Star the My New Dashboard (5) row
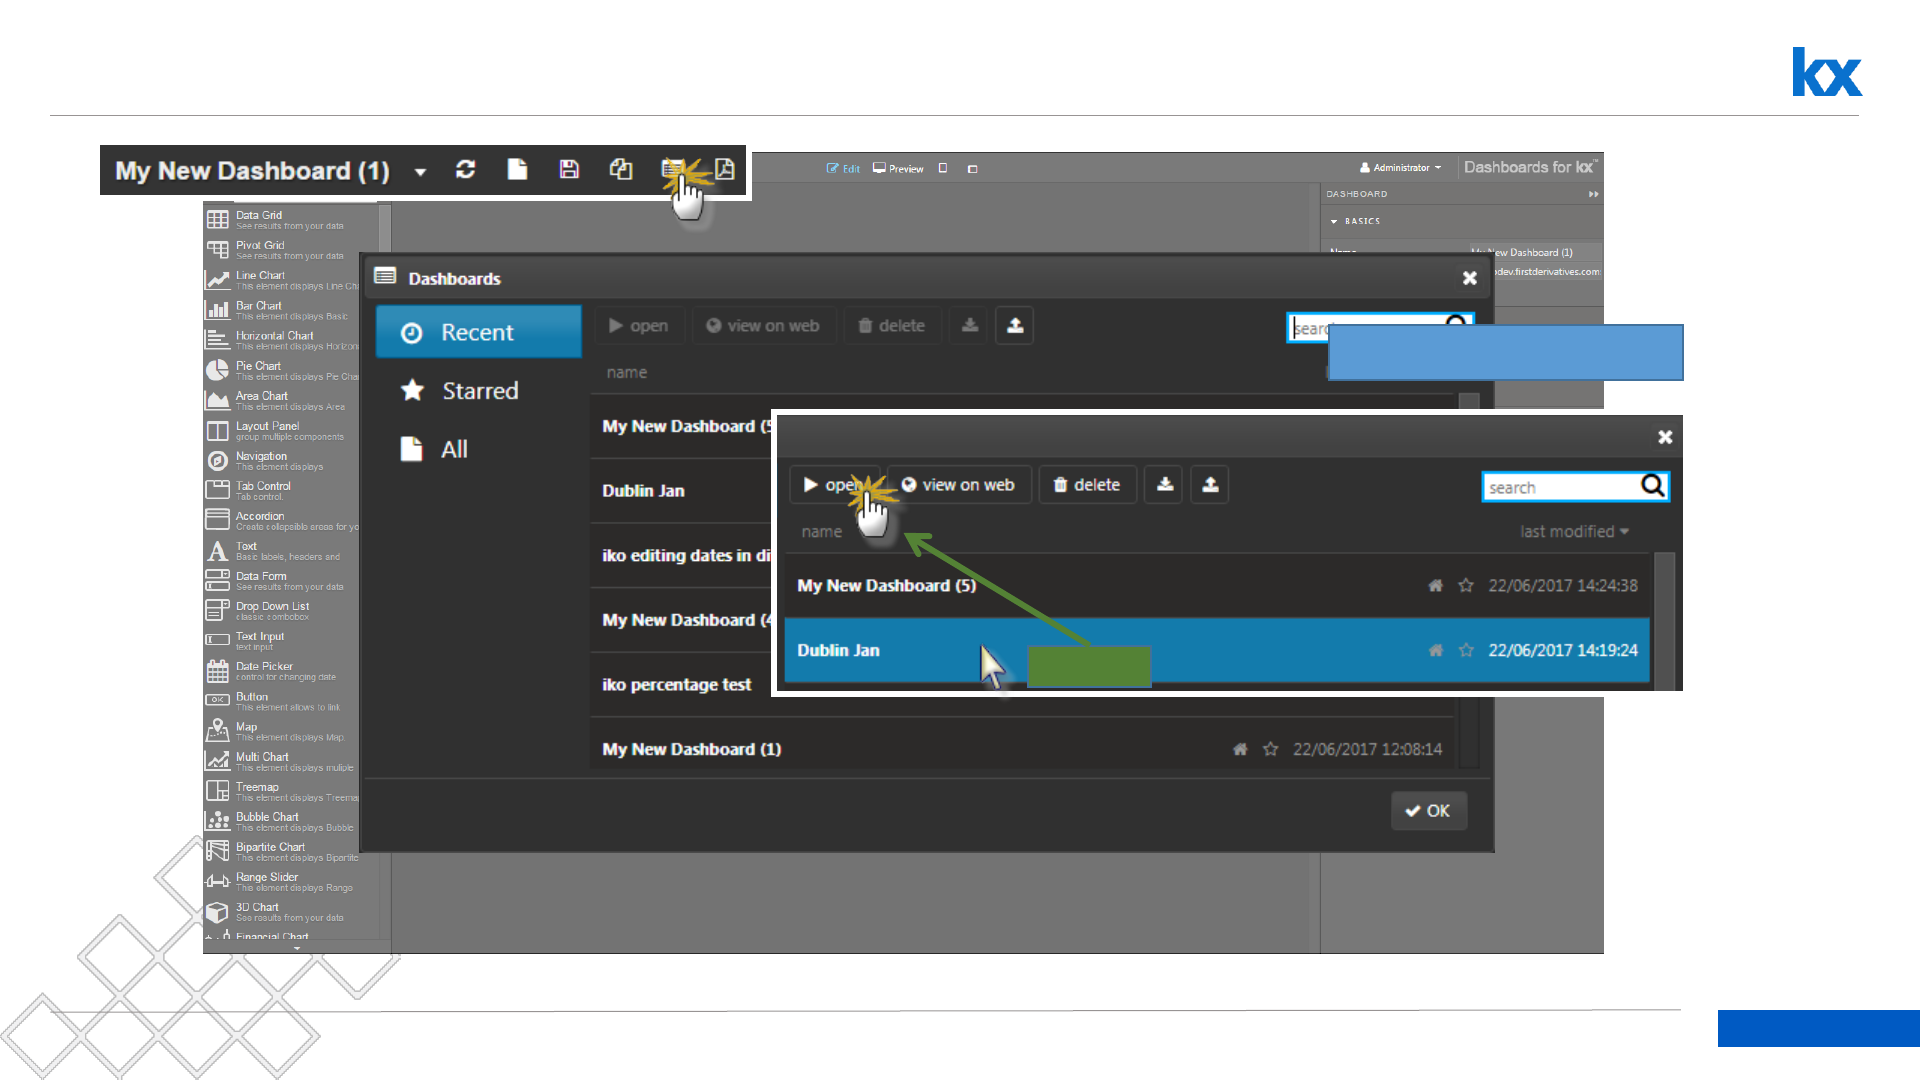This screenshot has height=1080, width=1920. (x=1466, y=586)
